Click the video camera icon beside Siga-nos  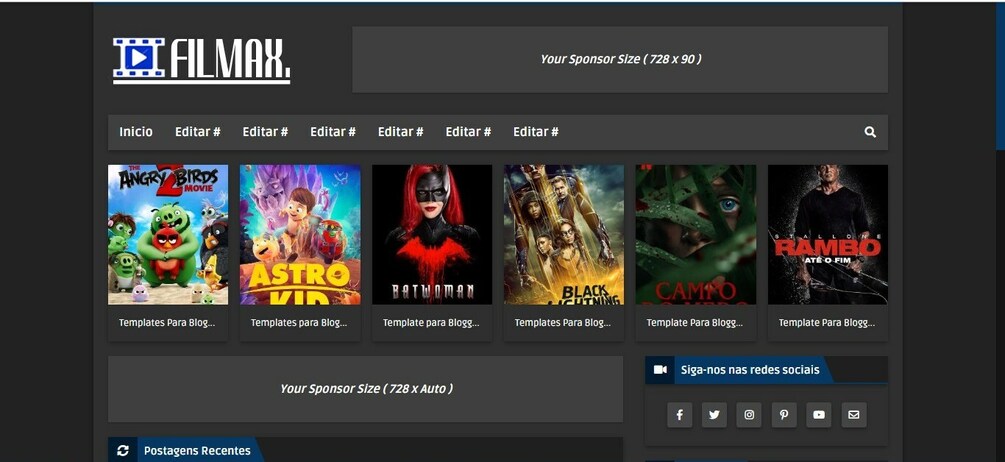point(660,370)
